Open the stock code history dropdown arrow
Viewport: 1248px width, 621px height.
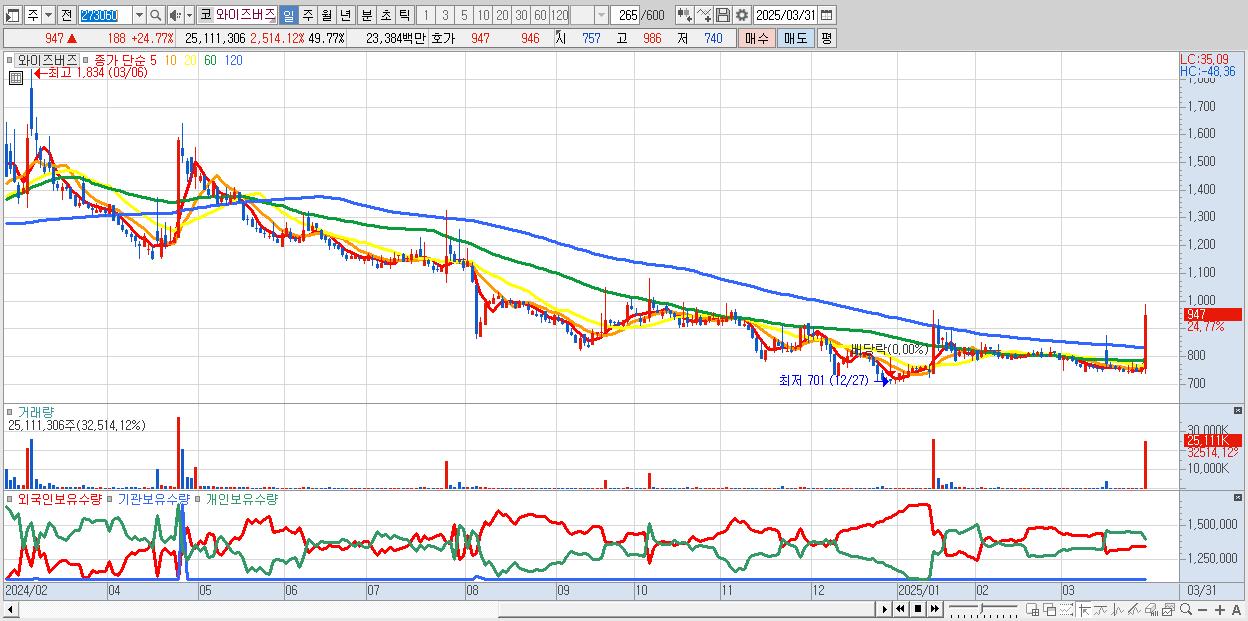point(139,15)
